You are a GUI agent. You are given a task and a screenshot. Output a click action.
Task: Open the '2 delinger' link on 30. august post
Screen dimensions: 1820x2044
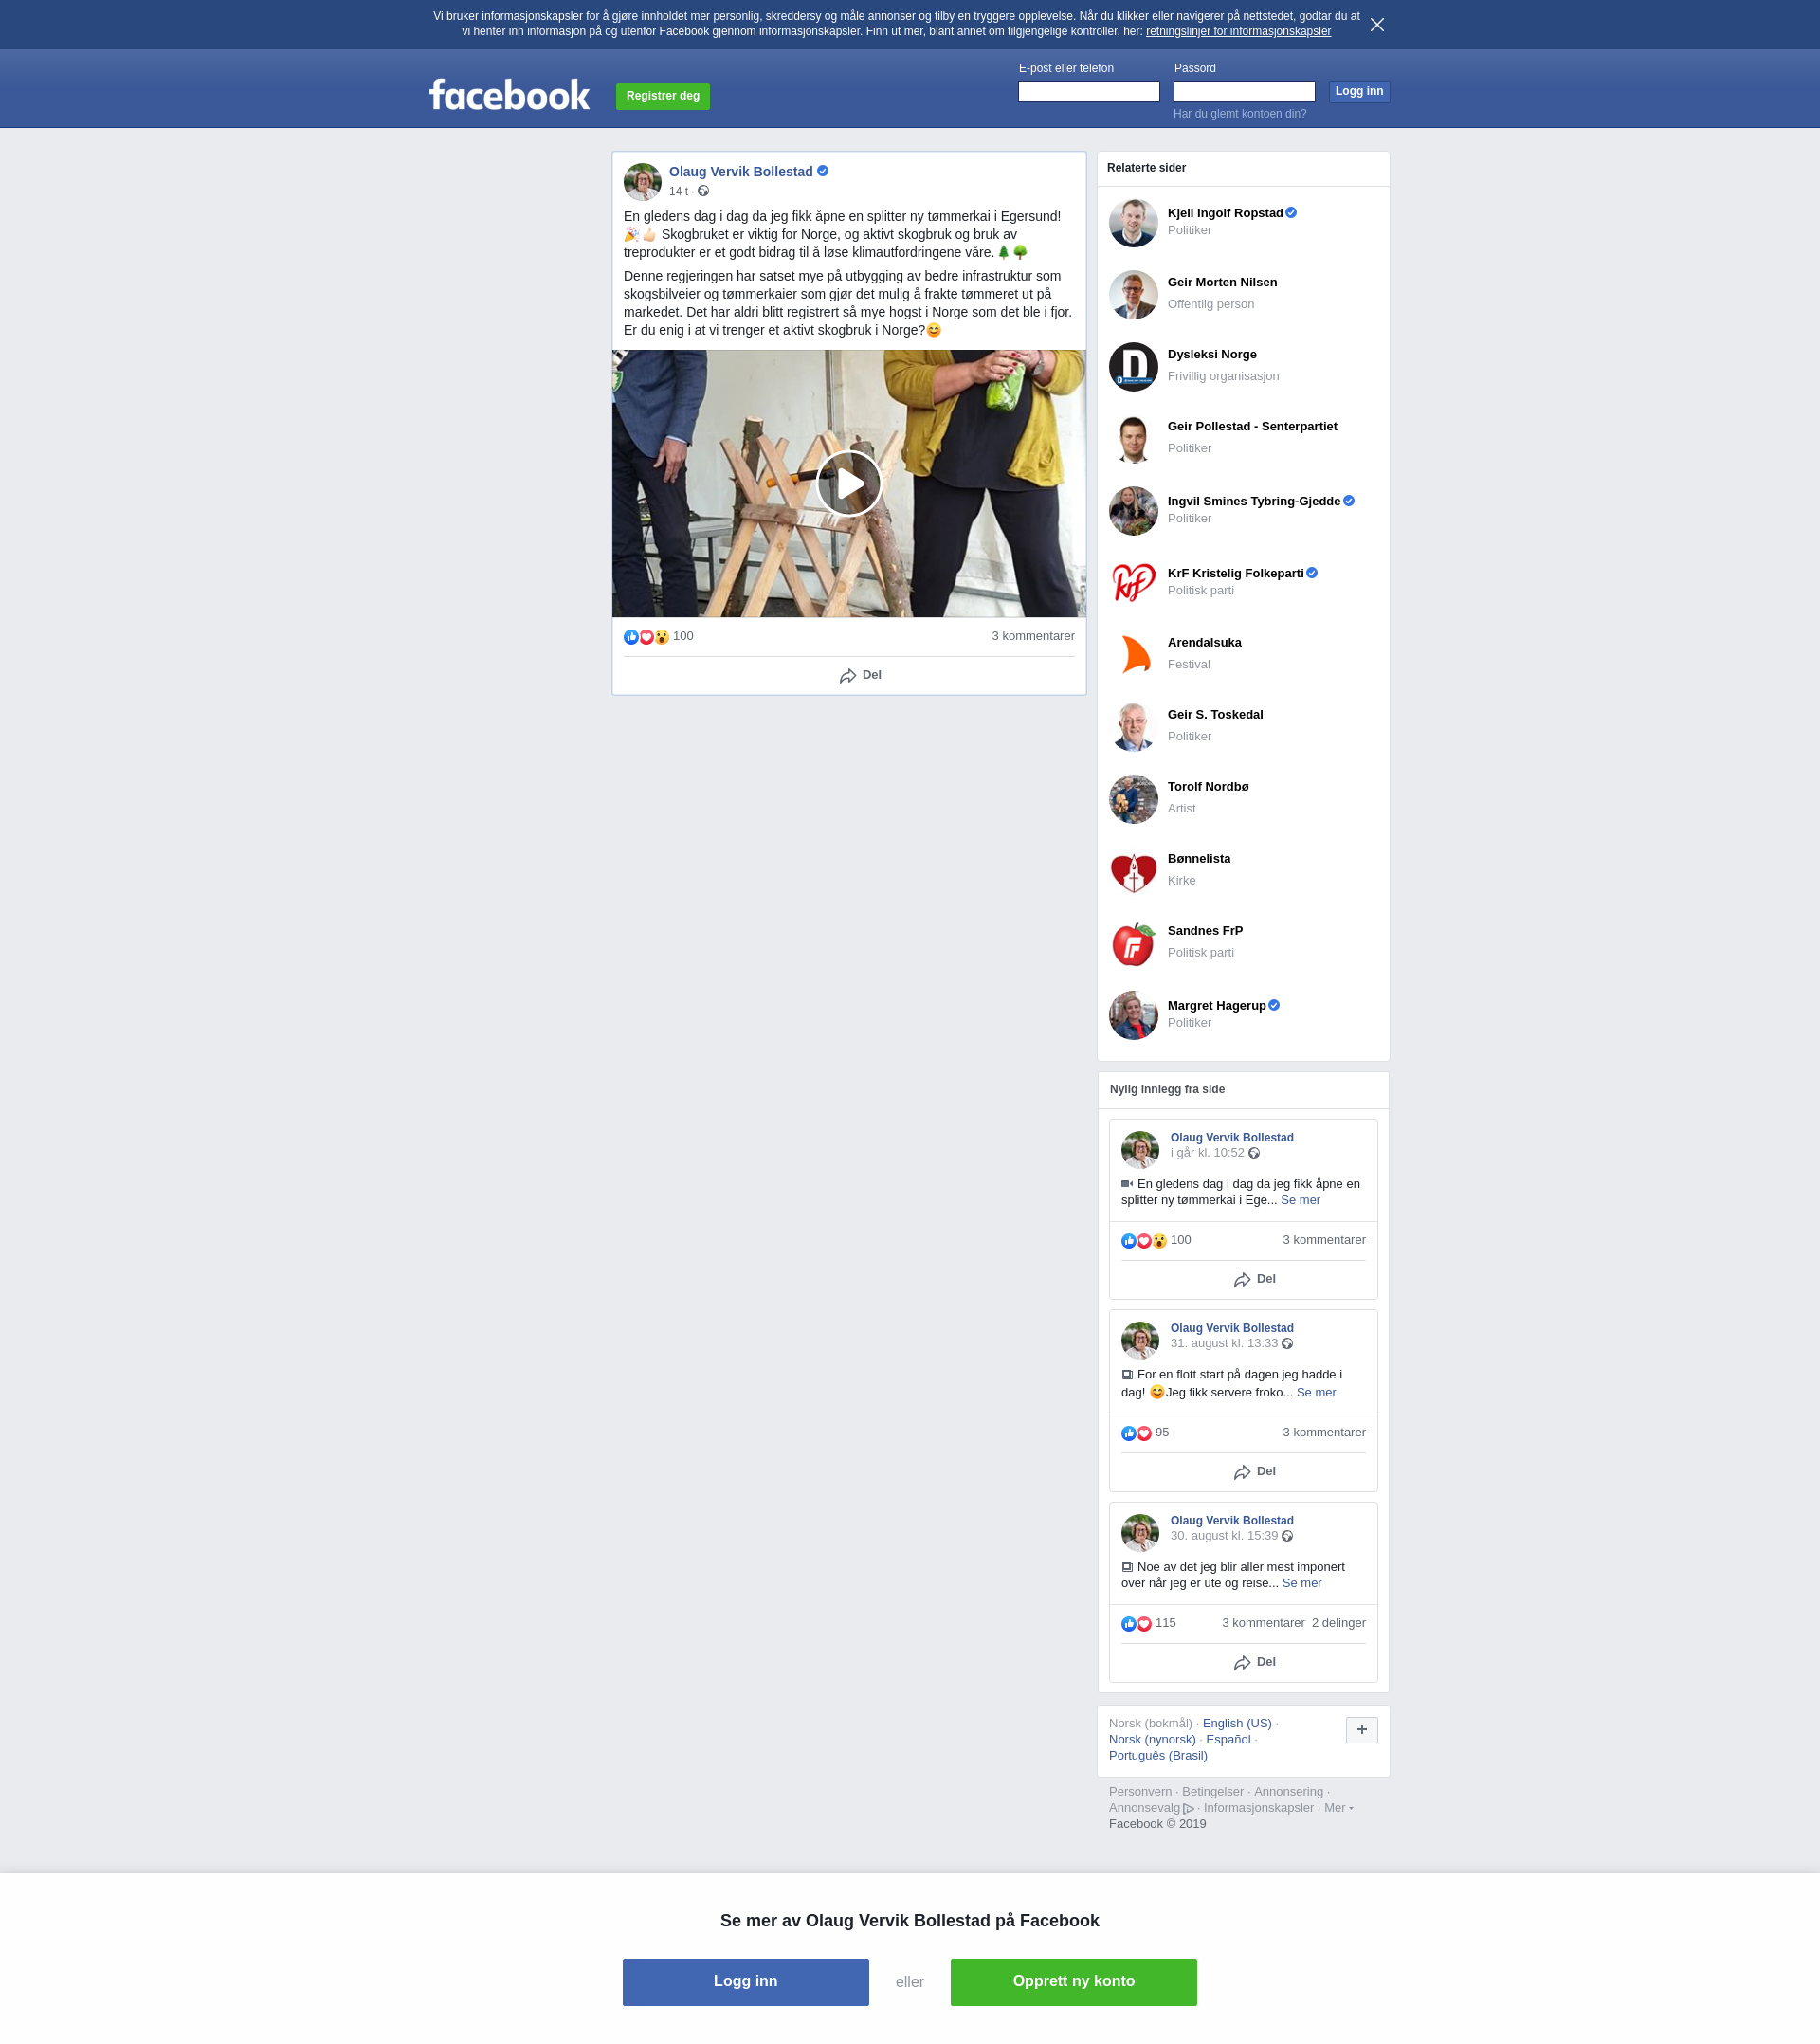coord(1338,1624)
